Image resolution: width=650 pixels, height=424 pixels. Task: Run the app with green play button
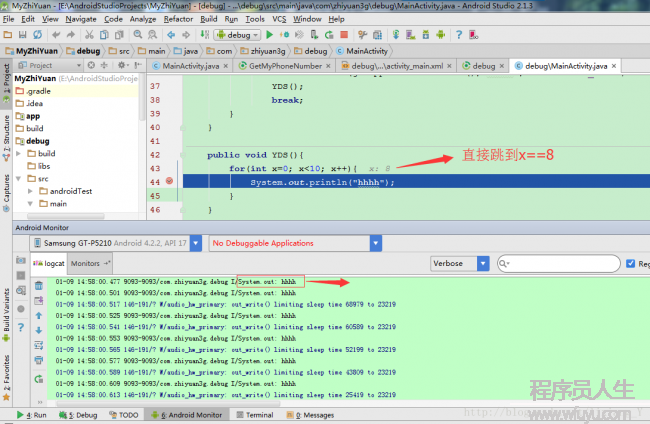pos(269,35)
